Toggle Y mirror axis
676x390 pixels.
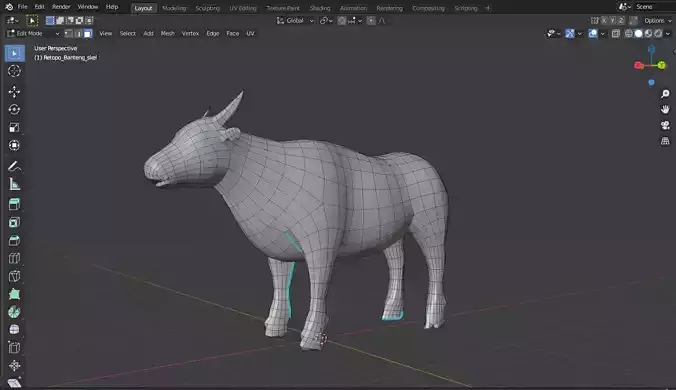pyautogui.click(x=613, y=20)
